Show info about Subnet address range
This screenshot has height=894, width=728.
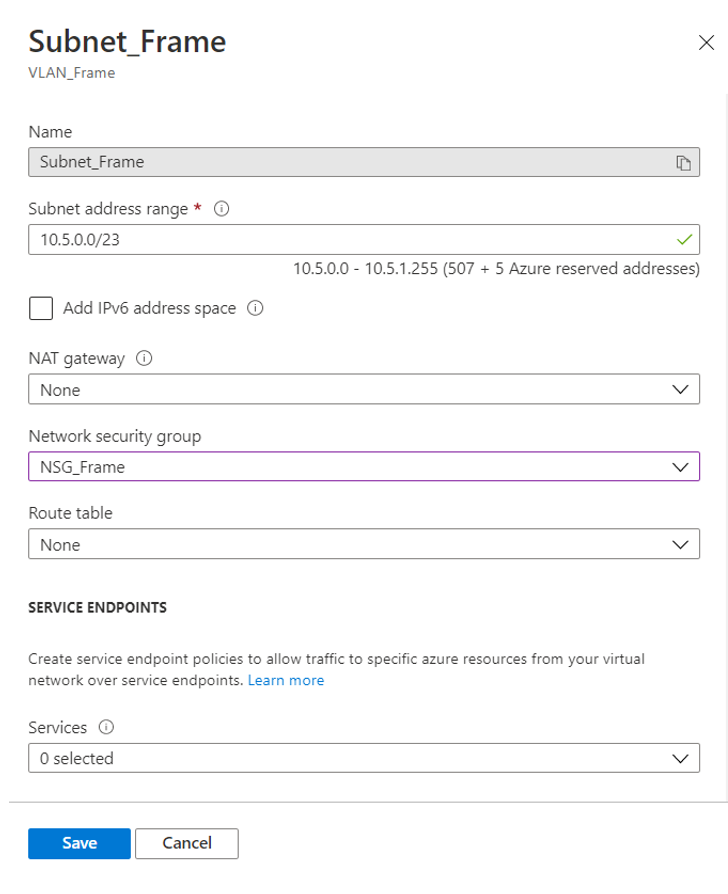222,210
